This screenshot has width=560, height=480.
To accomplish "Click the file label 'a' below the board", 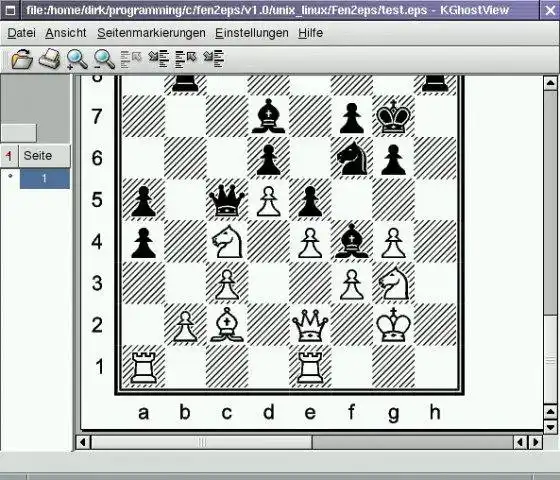I will tap(143, 413).
